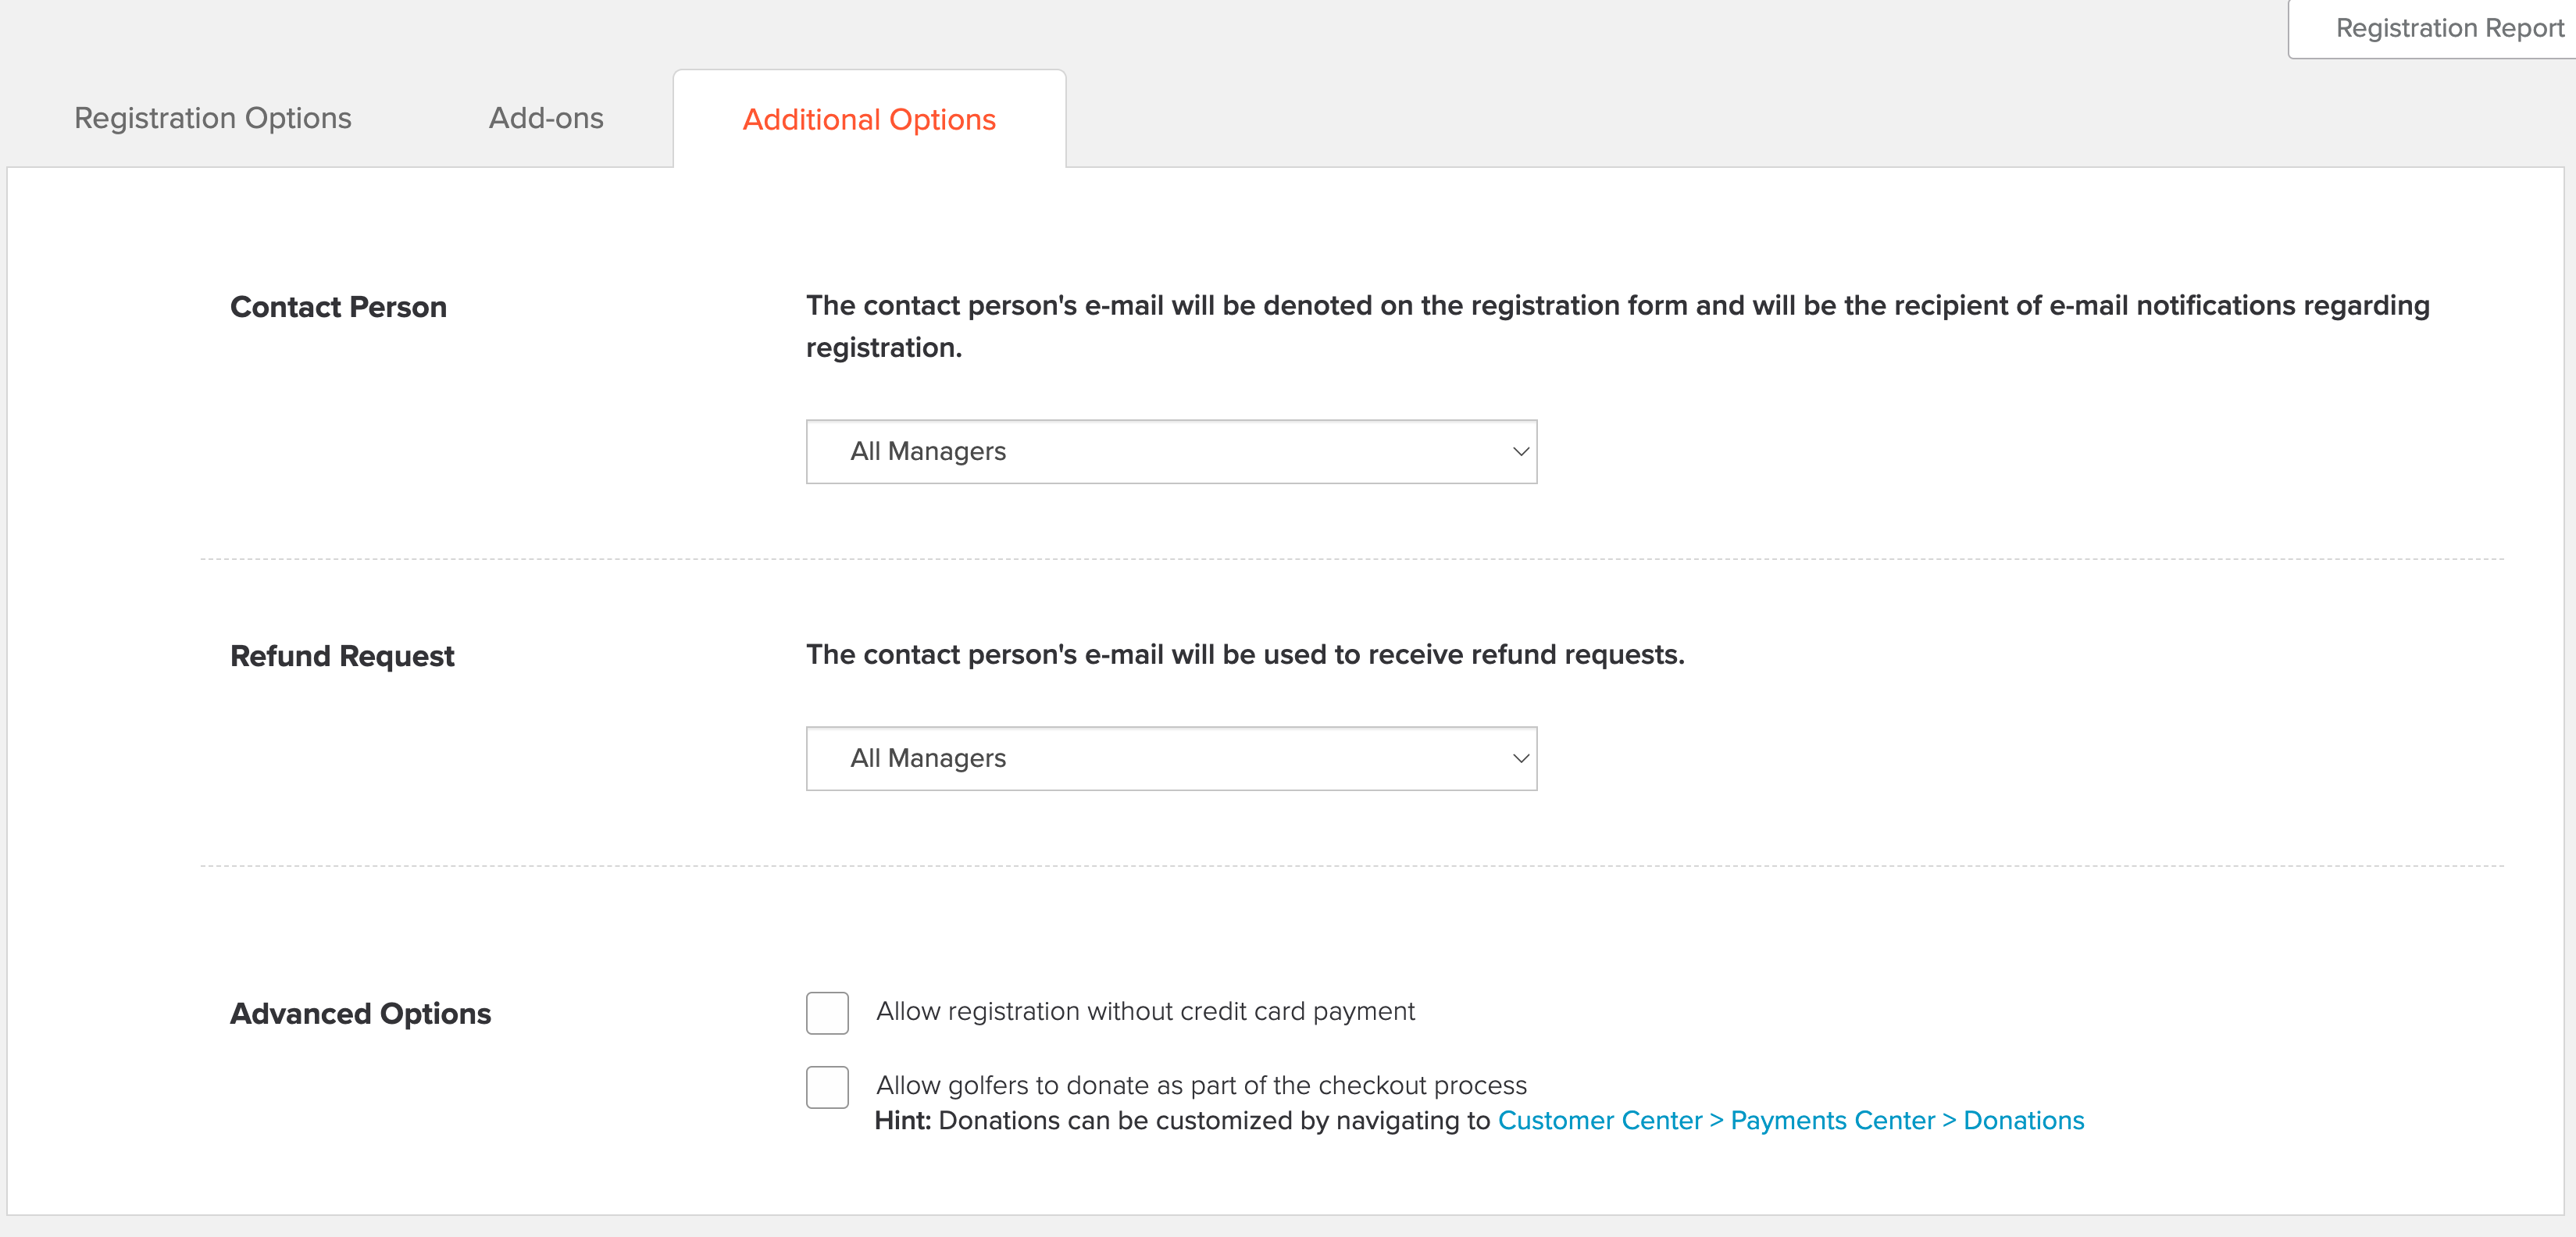Screen dimensions: 2576x1237
Task: Click the Contact Person section heading
Action: (338, 307)
